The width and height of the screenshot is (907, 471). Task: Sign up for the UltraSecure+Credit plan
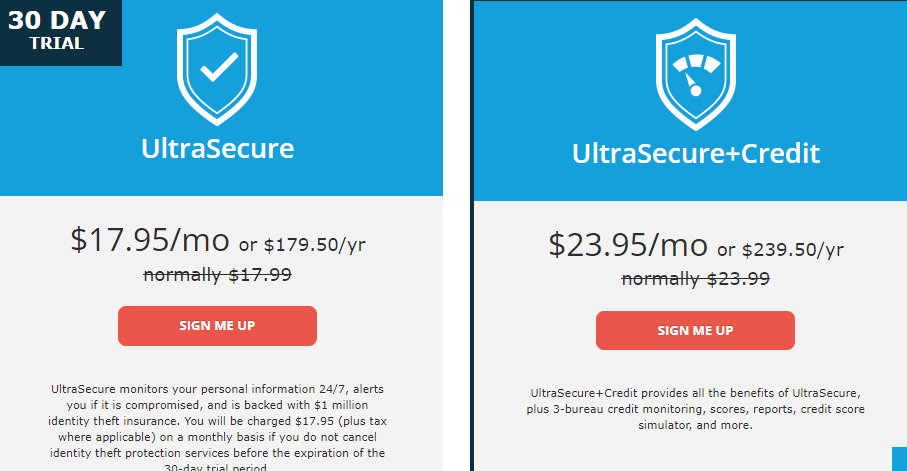tap(695, 330)
